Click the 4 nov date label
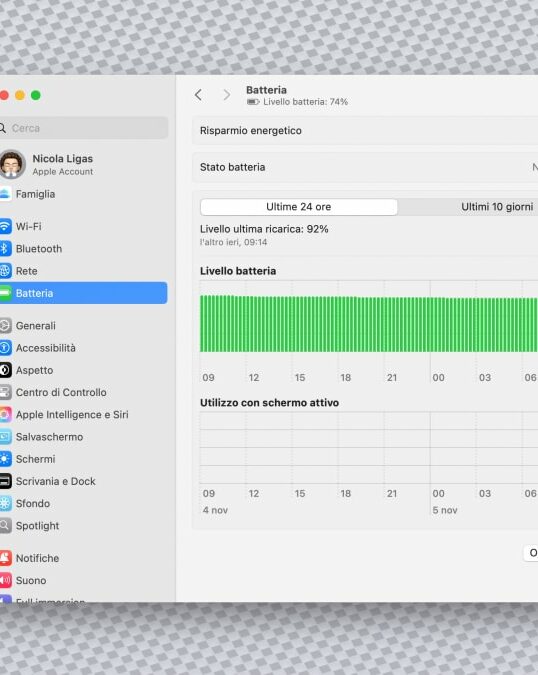The width and height of the screenshot is (538, 675). tap(215, 510)
